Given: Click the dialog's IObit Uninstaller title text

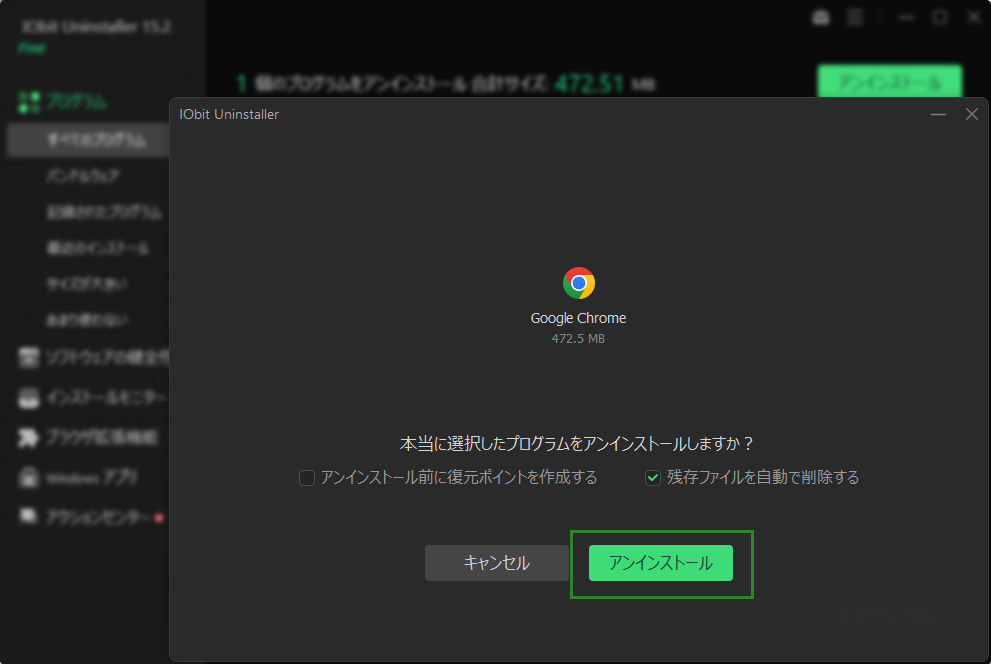Looking at the screenshot, I should 229,114.
